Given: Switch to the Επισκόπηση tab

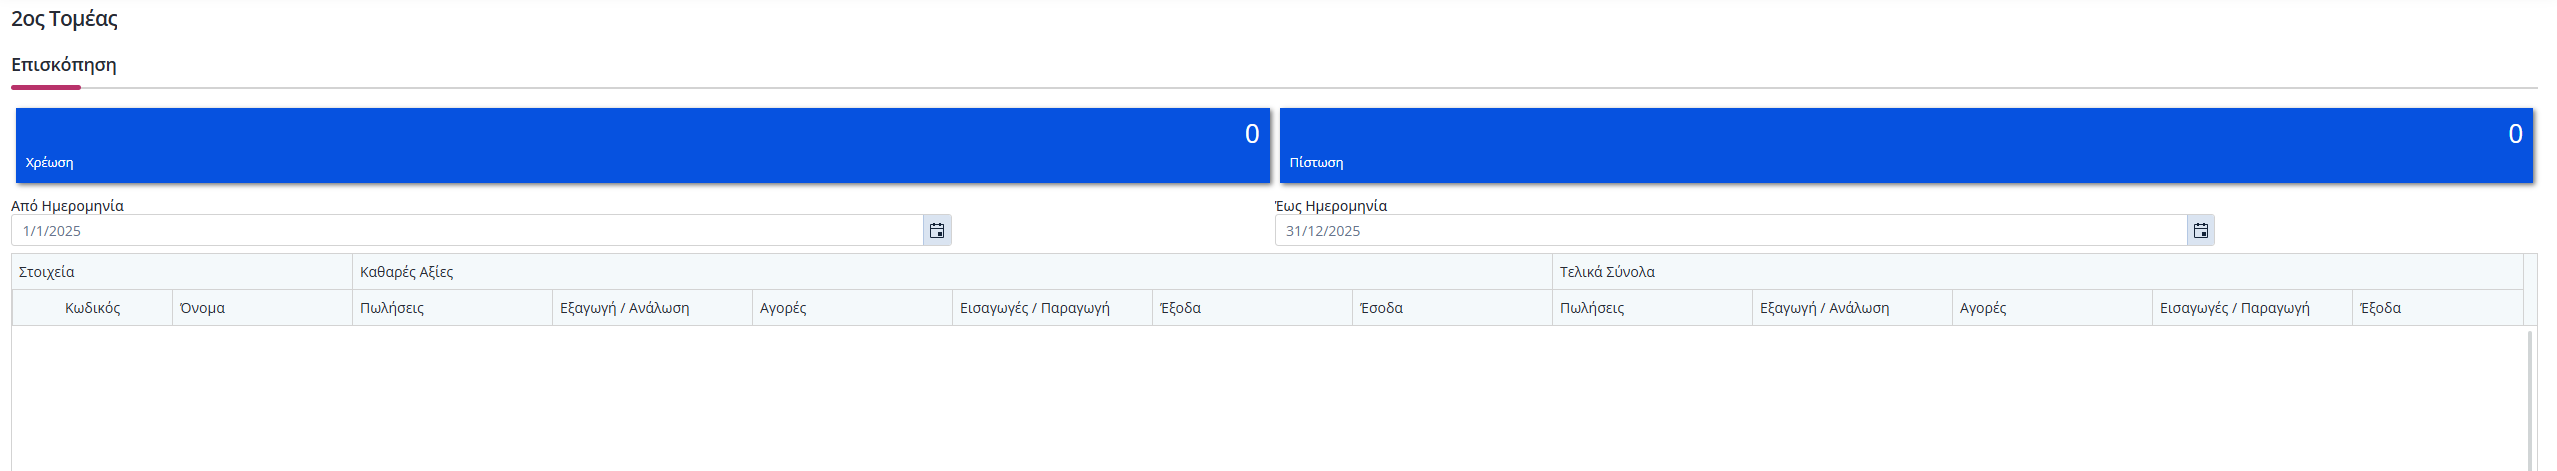Looking at the screenshot, I should [x=64, y=65].
